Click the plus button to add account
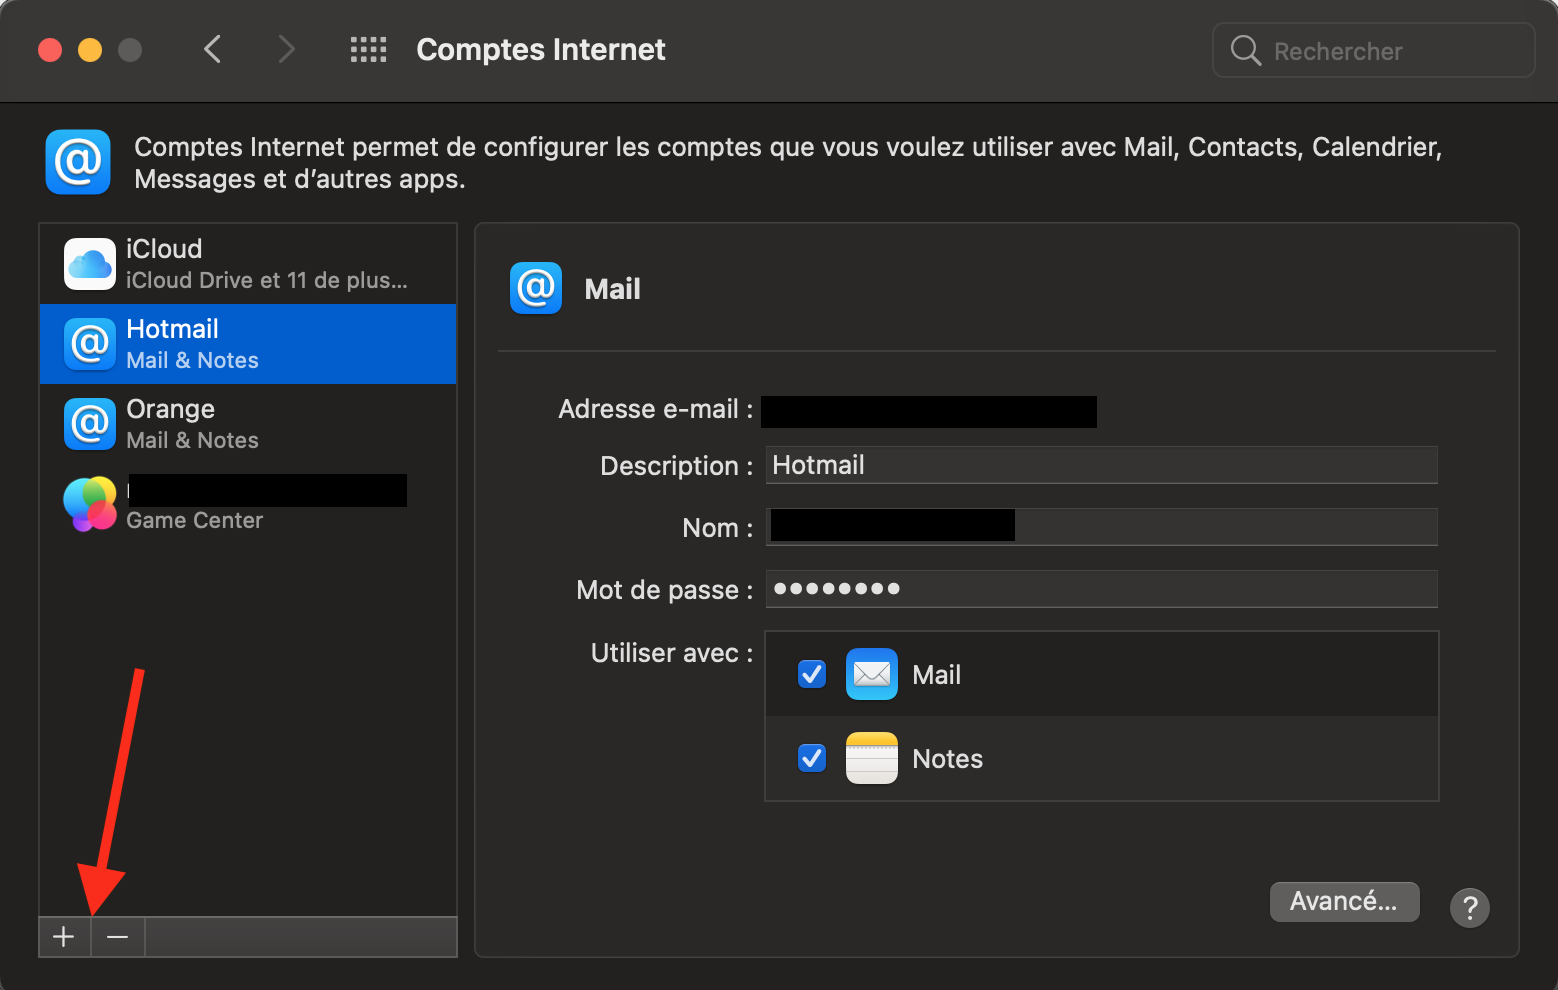Screen dimensions: 1558x990 (x=64, y=937)
